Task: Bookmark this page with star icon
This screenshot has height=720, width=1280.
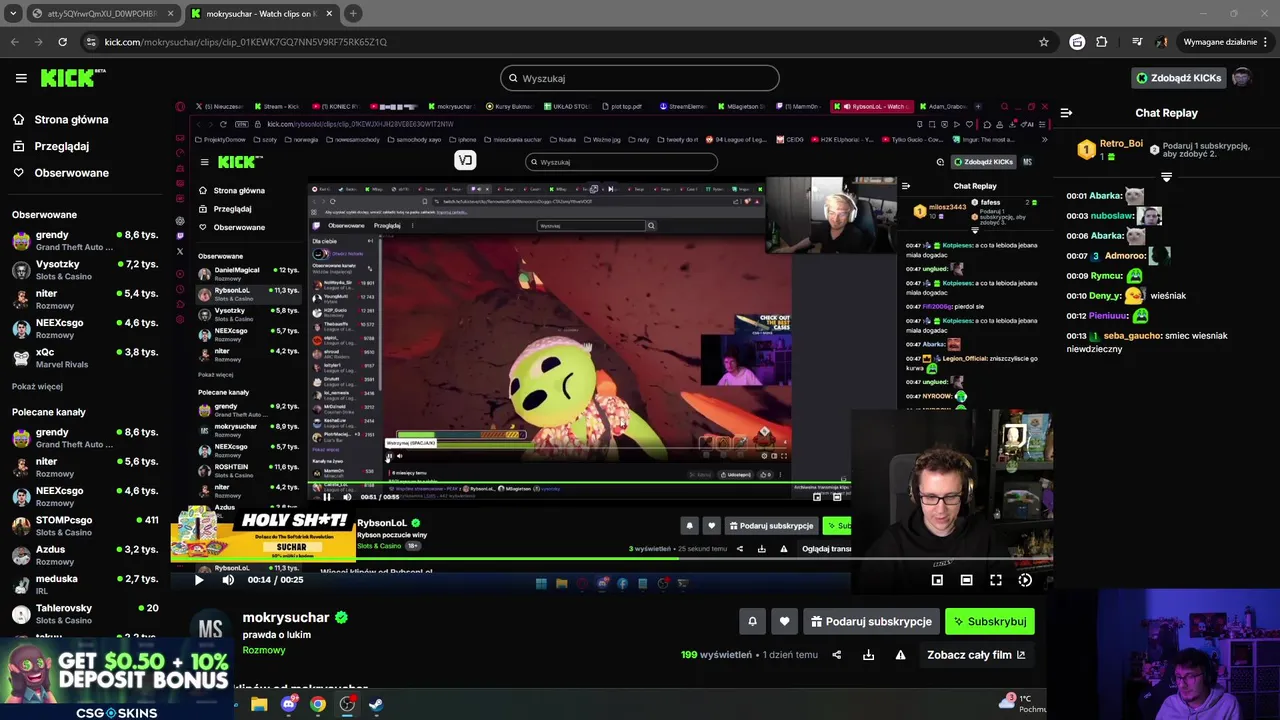Action: tap(1044, 42)
